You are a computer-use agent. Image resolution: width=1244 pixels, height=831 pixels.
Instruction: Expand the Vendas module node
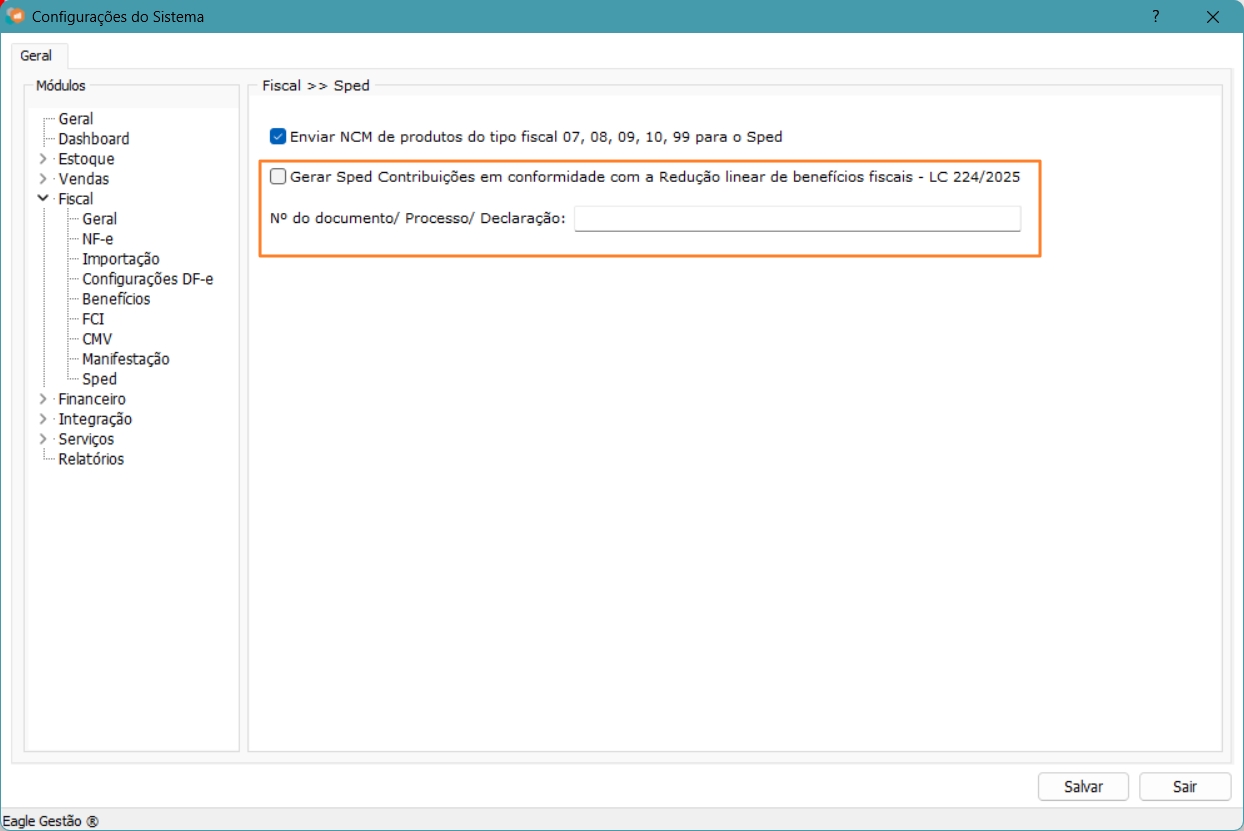(43, 179)
